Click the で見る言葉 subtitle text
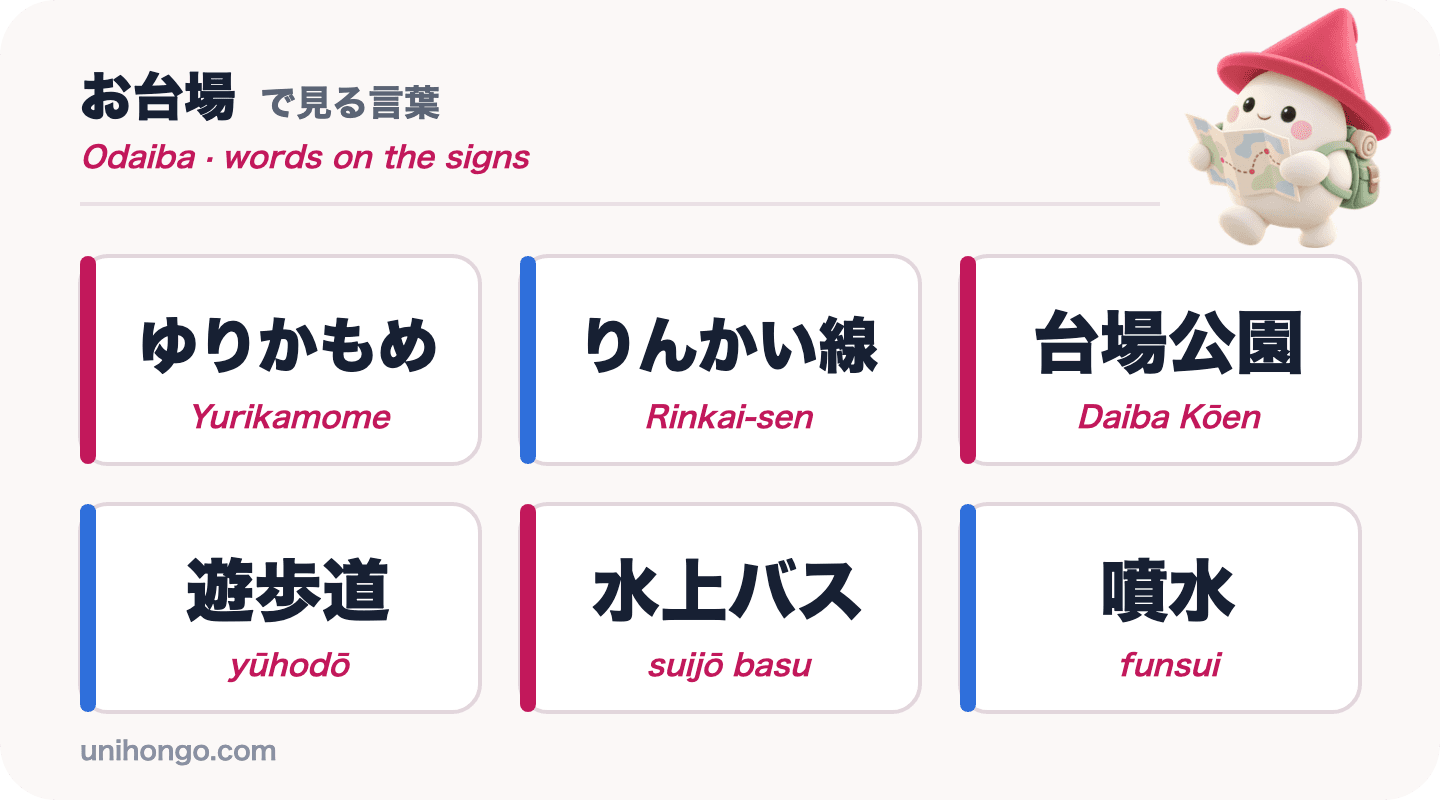 pyautogui.click(x=350, y=103)
